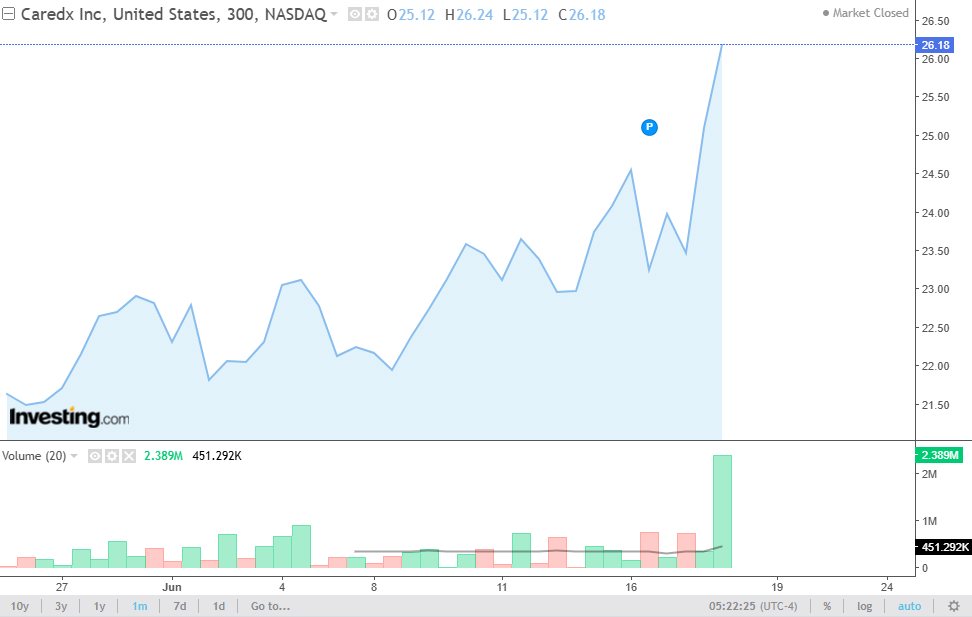Select the 10y time range
Screen dimensions: 972x617
[x=20, y=606]
